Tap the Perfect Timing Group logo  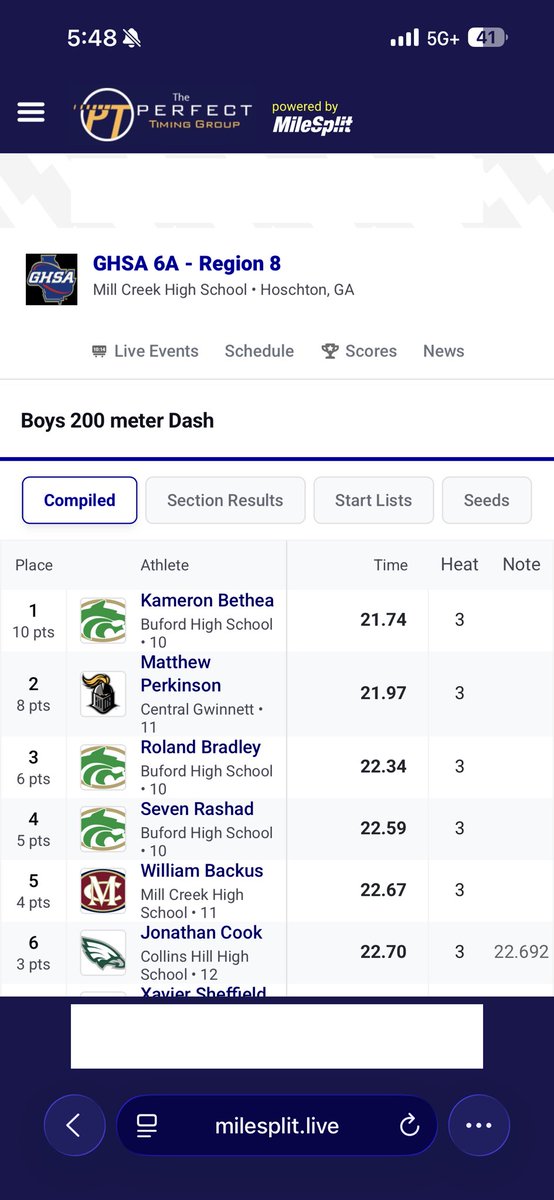pyautogui.click(x=167, y=114)
